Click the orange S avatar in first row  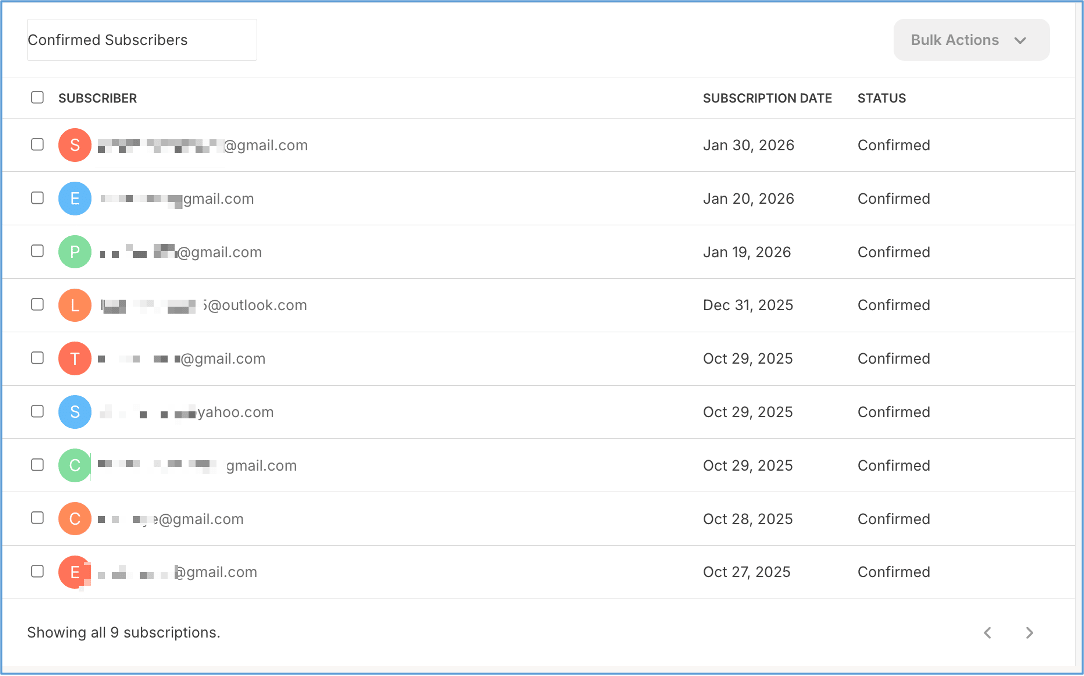(75, 145)
